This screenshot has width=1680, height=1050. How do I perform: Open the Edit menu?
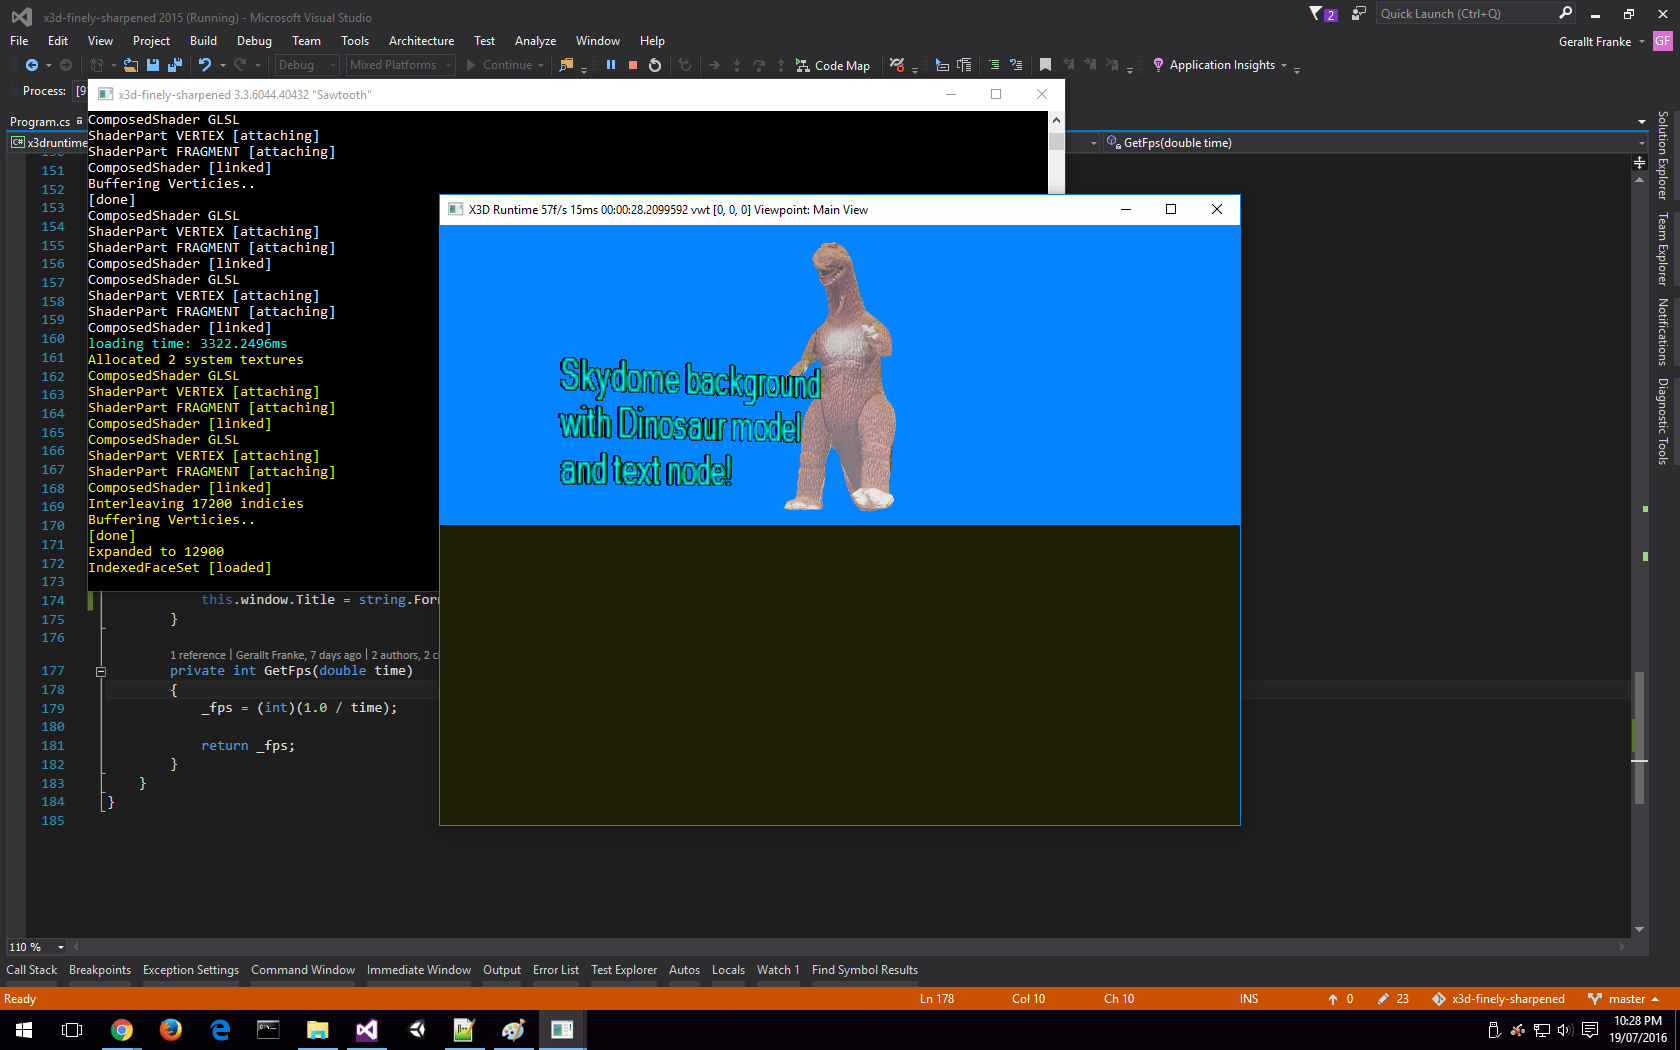pos(58,41)
